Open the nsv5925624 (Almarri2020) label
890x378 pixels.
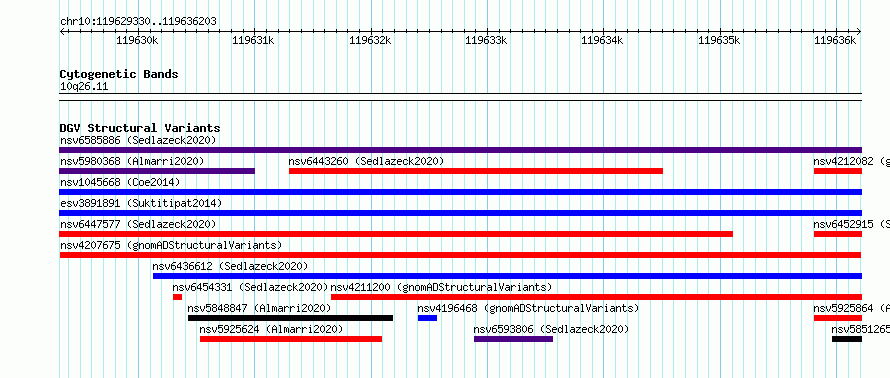(271, 329)
